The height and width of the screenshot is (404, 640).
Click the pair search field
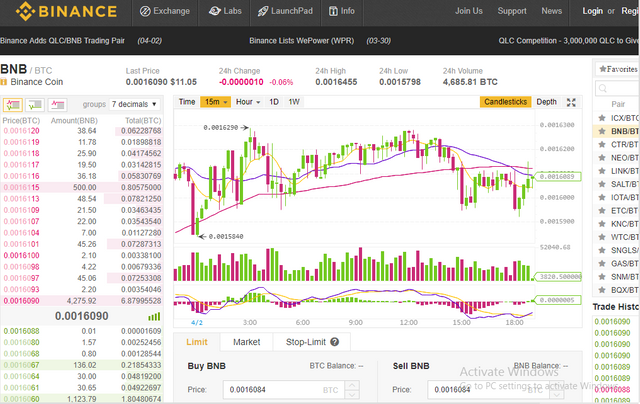coord(618,88)
